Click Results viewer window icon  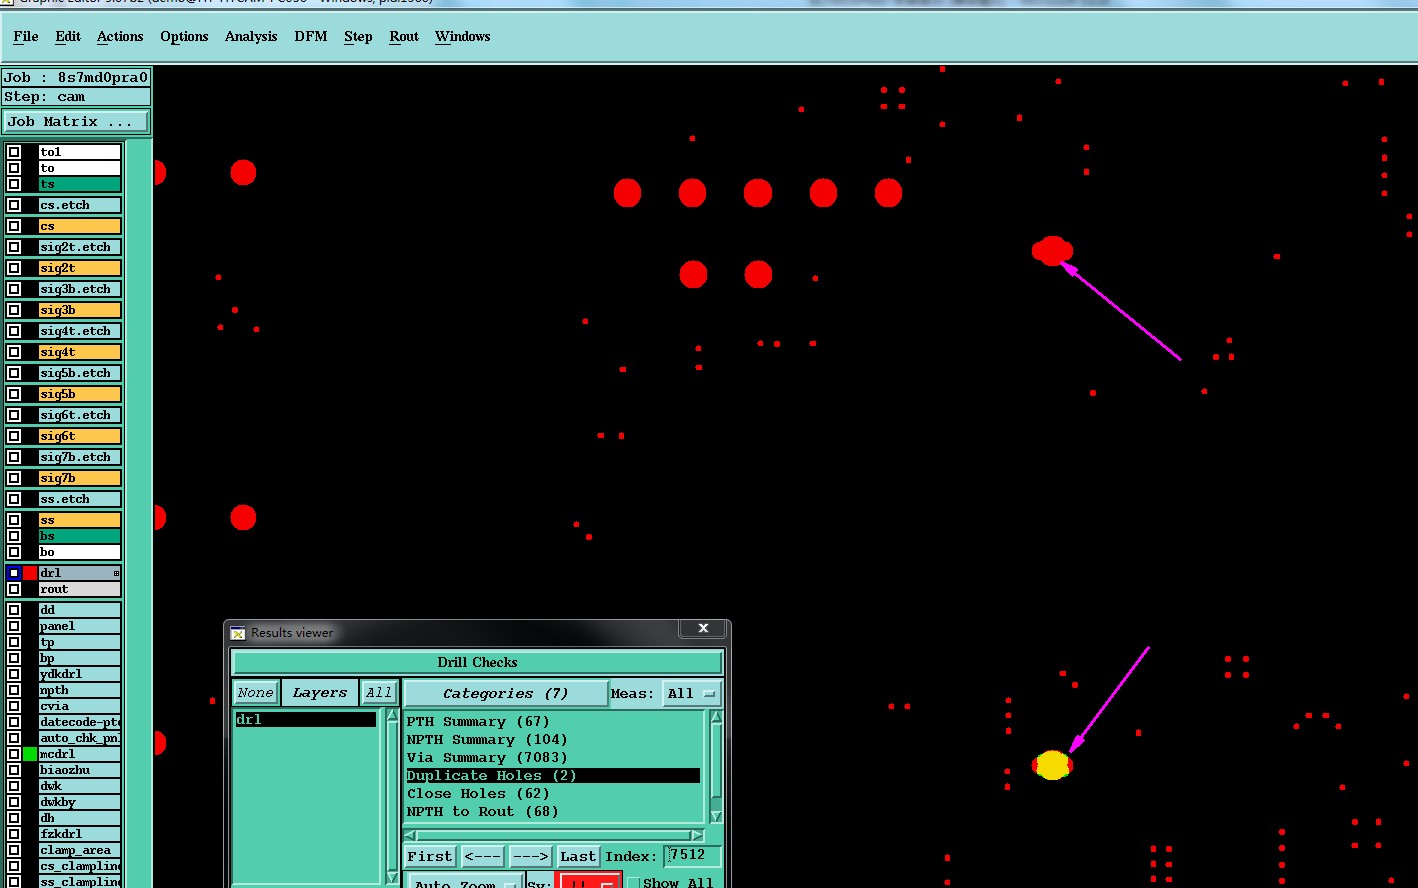pyautogui.click(x=238, y=633)
